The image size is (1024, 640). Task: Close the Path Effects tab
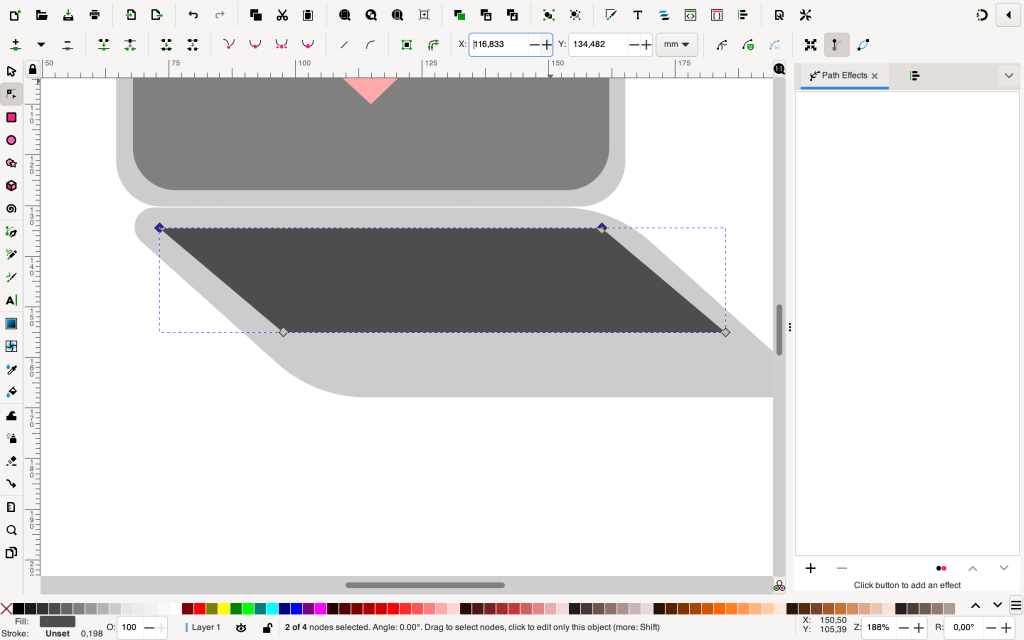pos(874,76)
